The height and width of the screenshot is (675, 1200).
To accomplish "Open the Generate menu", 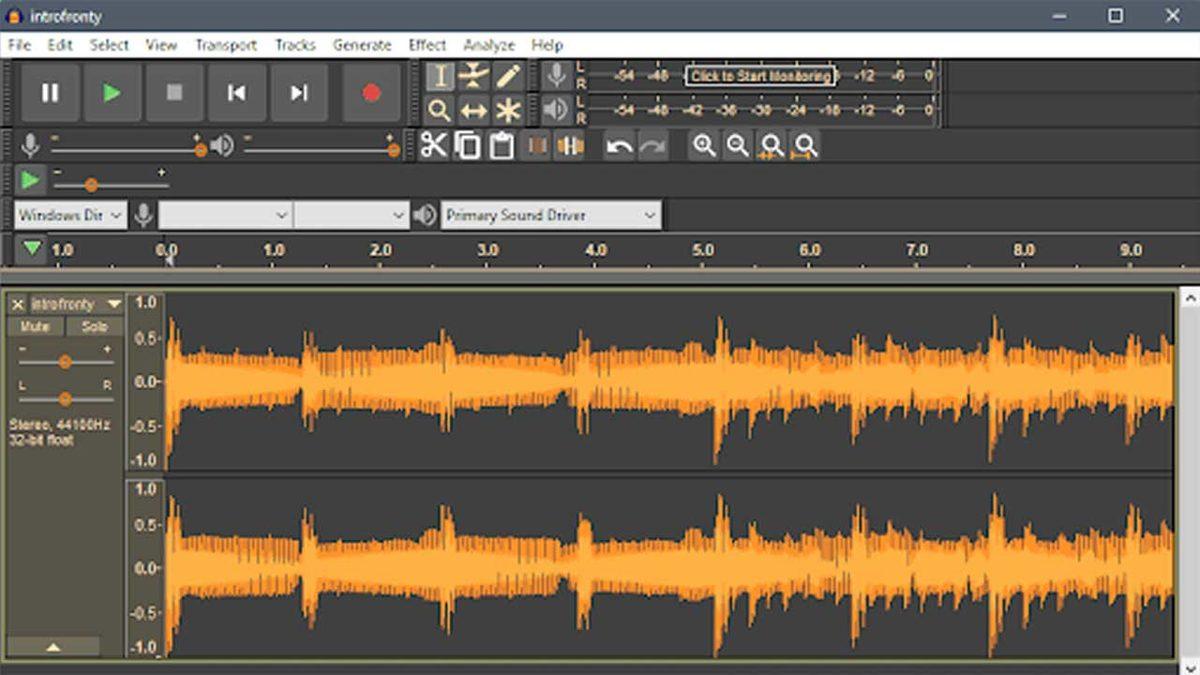I will tap(362, 45).
